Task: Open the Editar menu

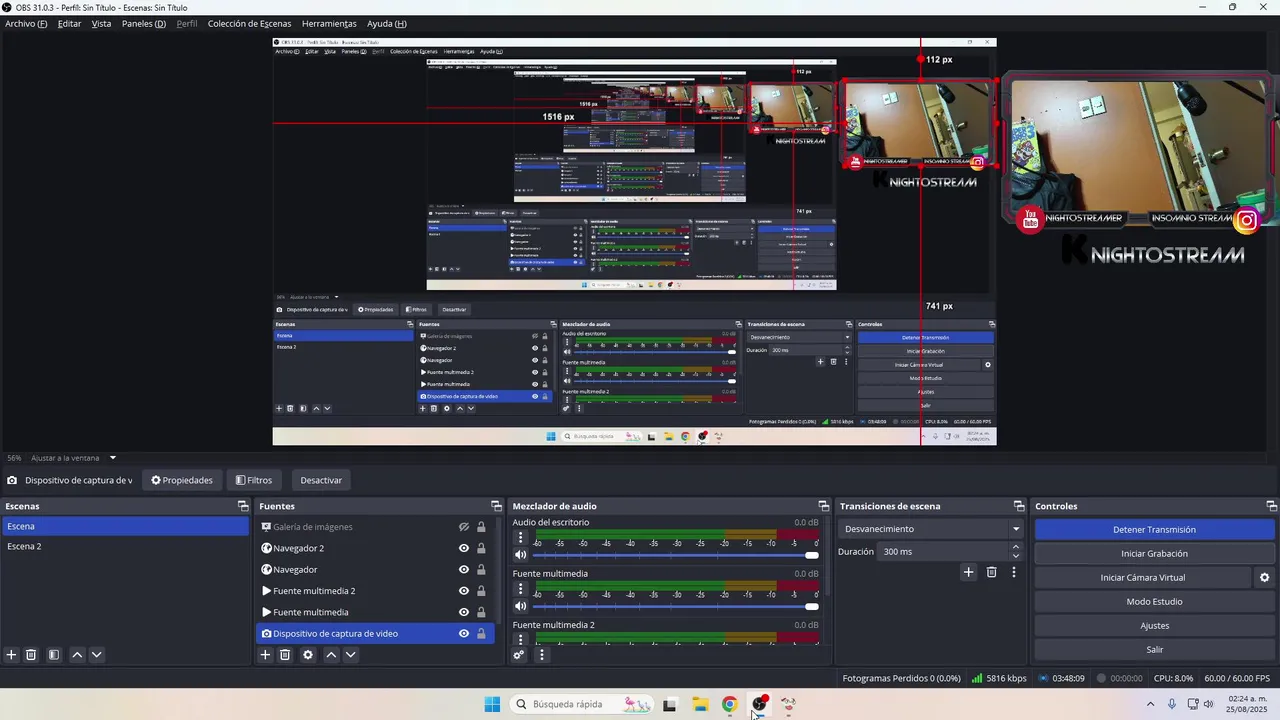Action: [69, 23]
